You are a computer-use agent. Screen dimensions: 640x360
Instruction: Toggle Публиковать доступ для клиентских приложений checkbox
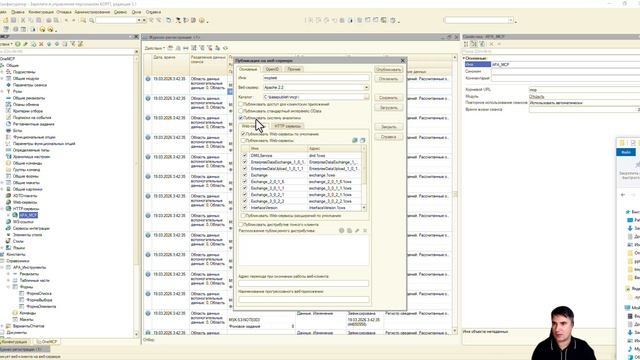241,104
